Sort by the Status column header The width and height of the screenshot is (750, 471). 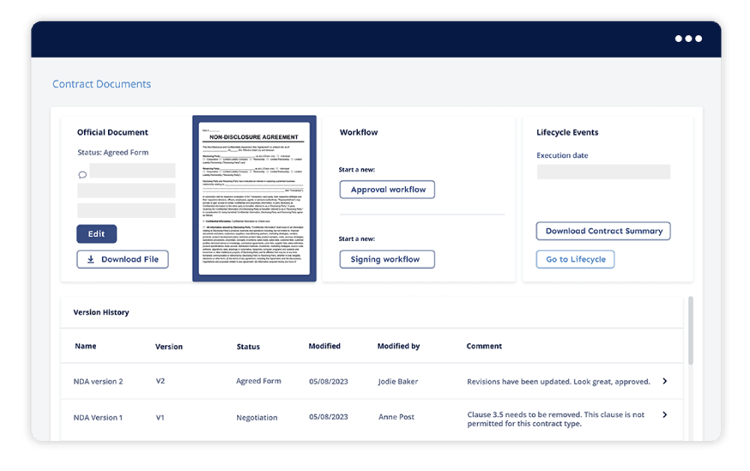click(x=248, y=346)
